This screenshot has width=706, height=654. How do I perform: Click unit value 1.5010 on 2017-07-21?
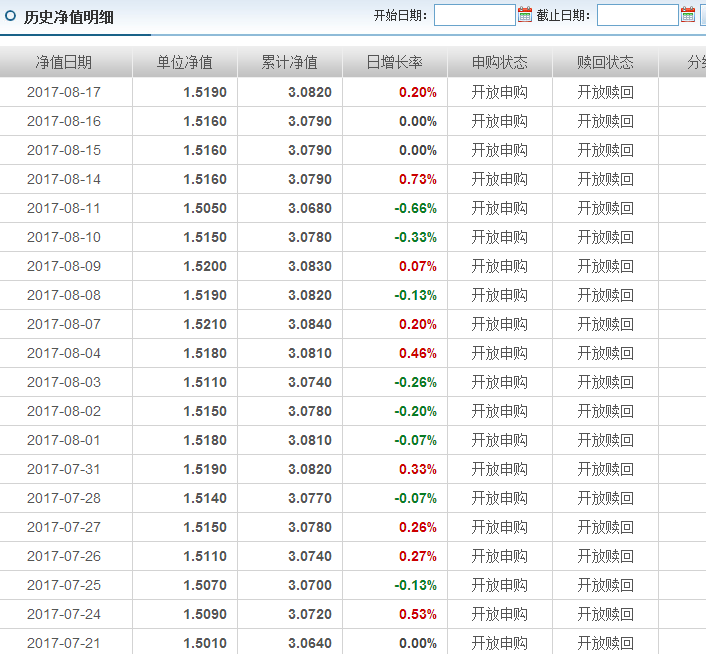205,643
